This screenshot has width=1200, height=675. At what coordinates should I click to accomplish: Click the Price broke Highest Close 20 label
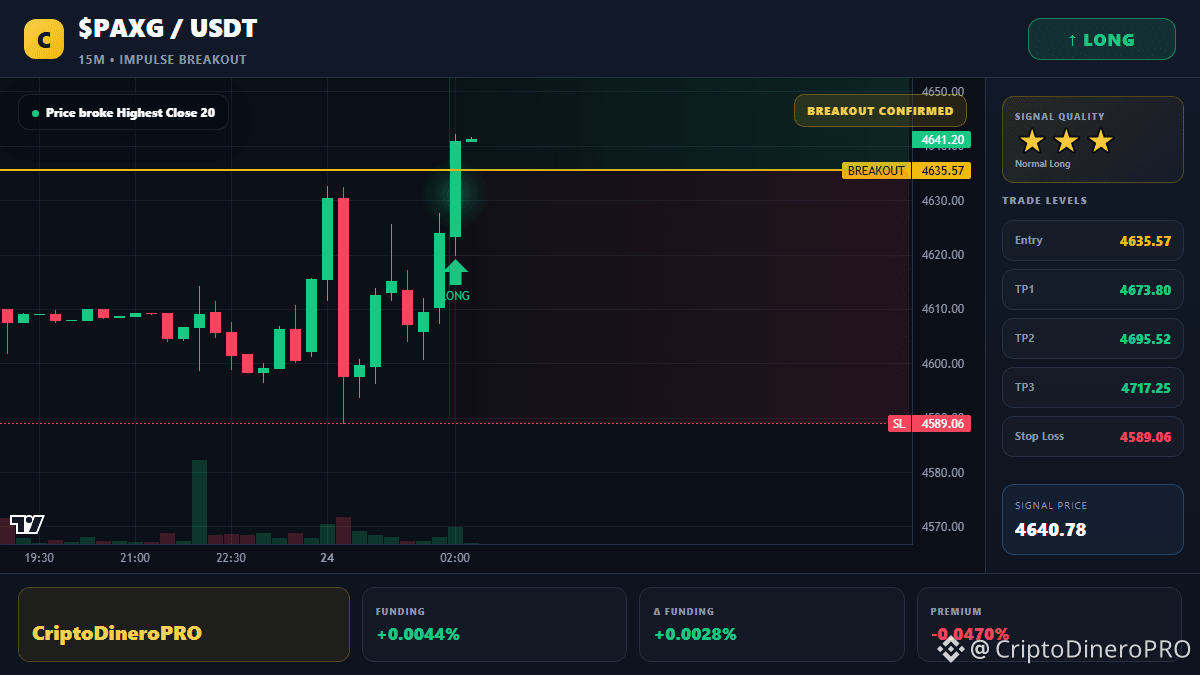(123, 113)
